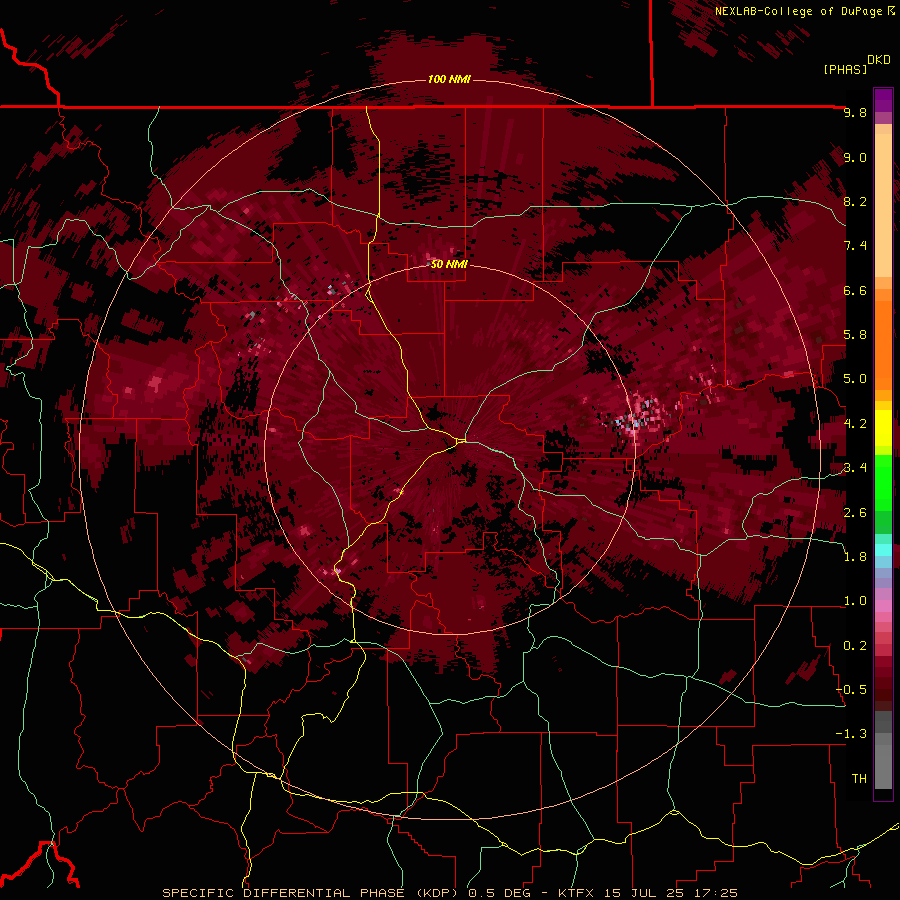The height and width of the screenshot is (900, 900).
Task: Click the 9.0 value on the color scale
Action: pyautogui.click(x=855, y=157)
